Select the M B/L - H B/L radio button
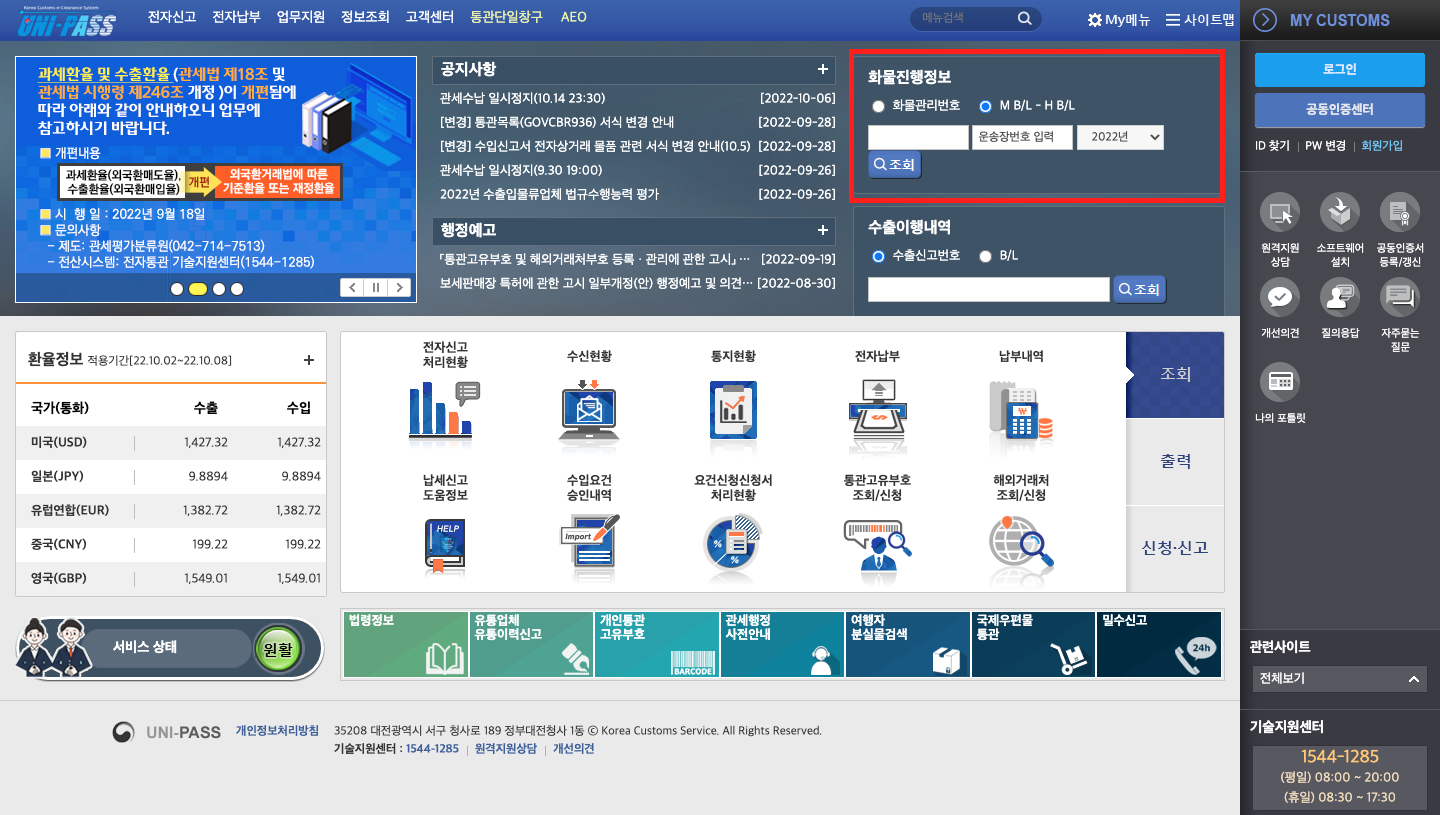 [986, 106]
